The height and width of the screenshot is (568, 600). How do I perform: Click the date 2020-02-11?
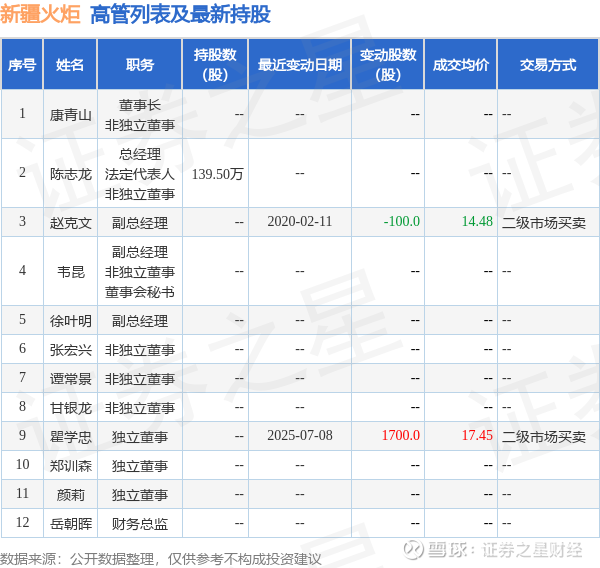click(300, 222)
